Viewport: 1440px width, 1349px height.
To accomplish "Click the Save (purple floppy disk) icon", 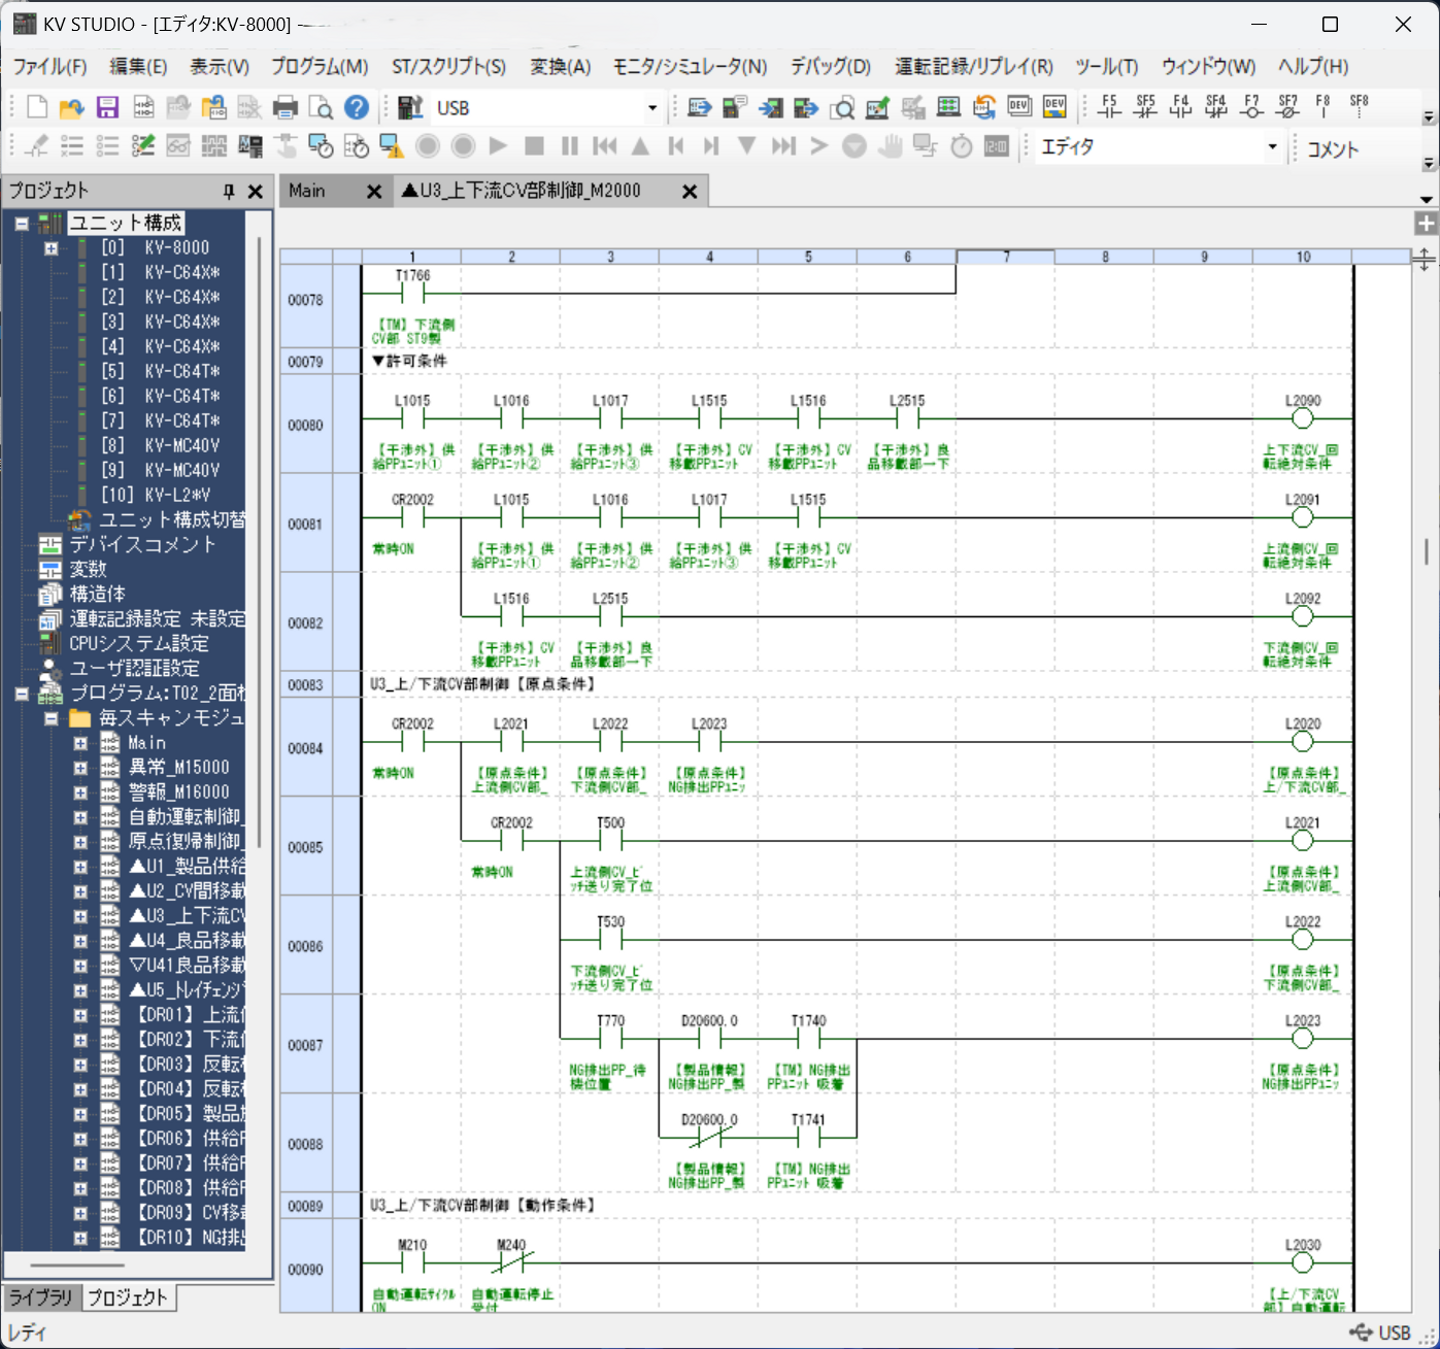I will tap(107, 108).
